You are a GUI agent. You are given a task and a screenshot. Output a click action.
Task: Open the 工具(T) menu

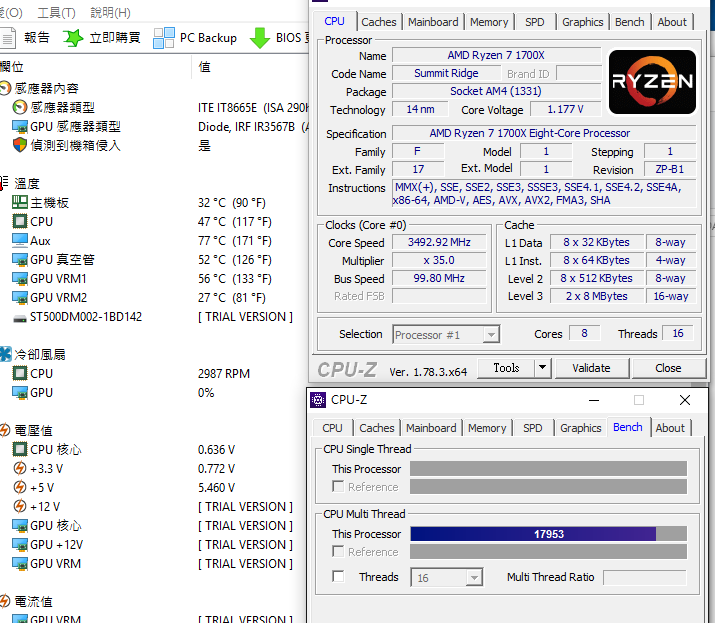56,13
